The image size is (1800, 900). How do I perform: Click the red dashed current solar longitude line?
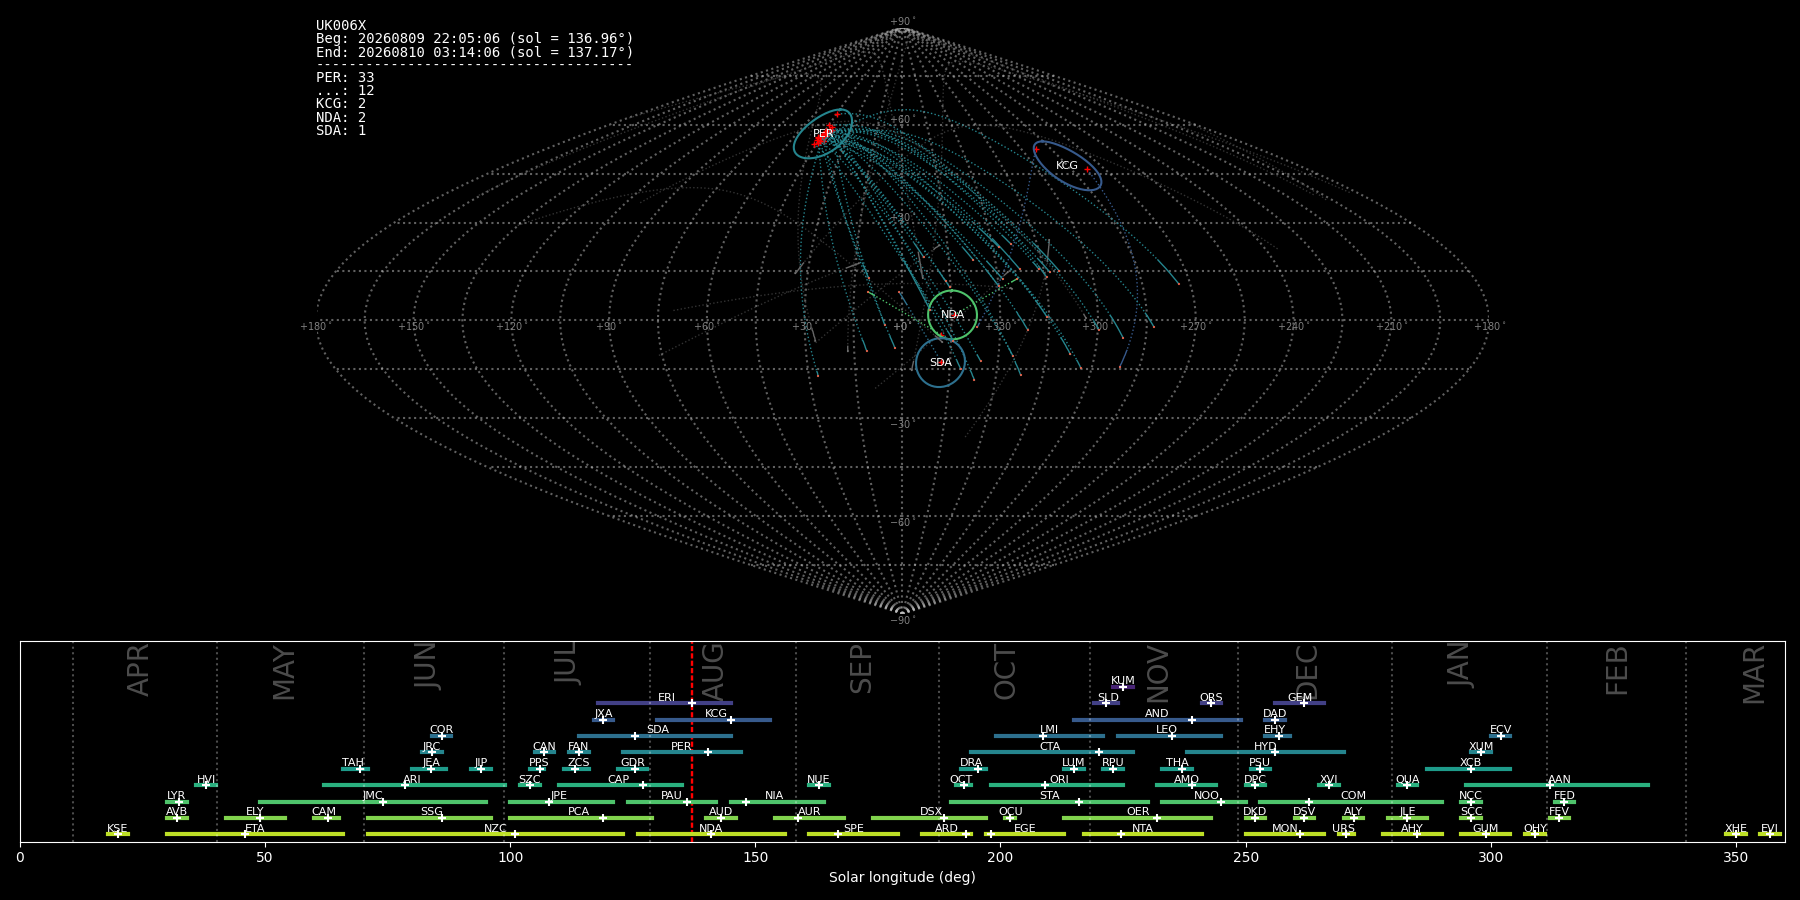pos(691,741)
